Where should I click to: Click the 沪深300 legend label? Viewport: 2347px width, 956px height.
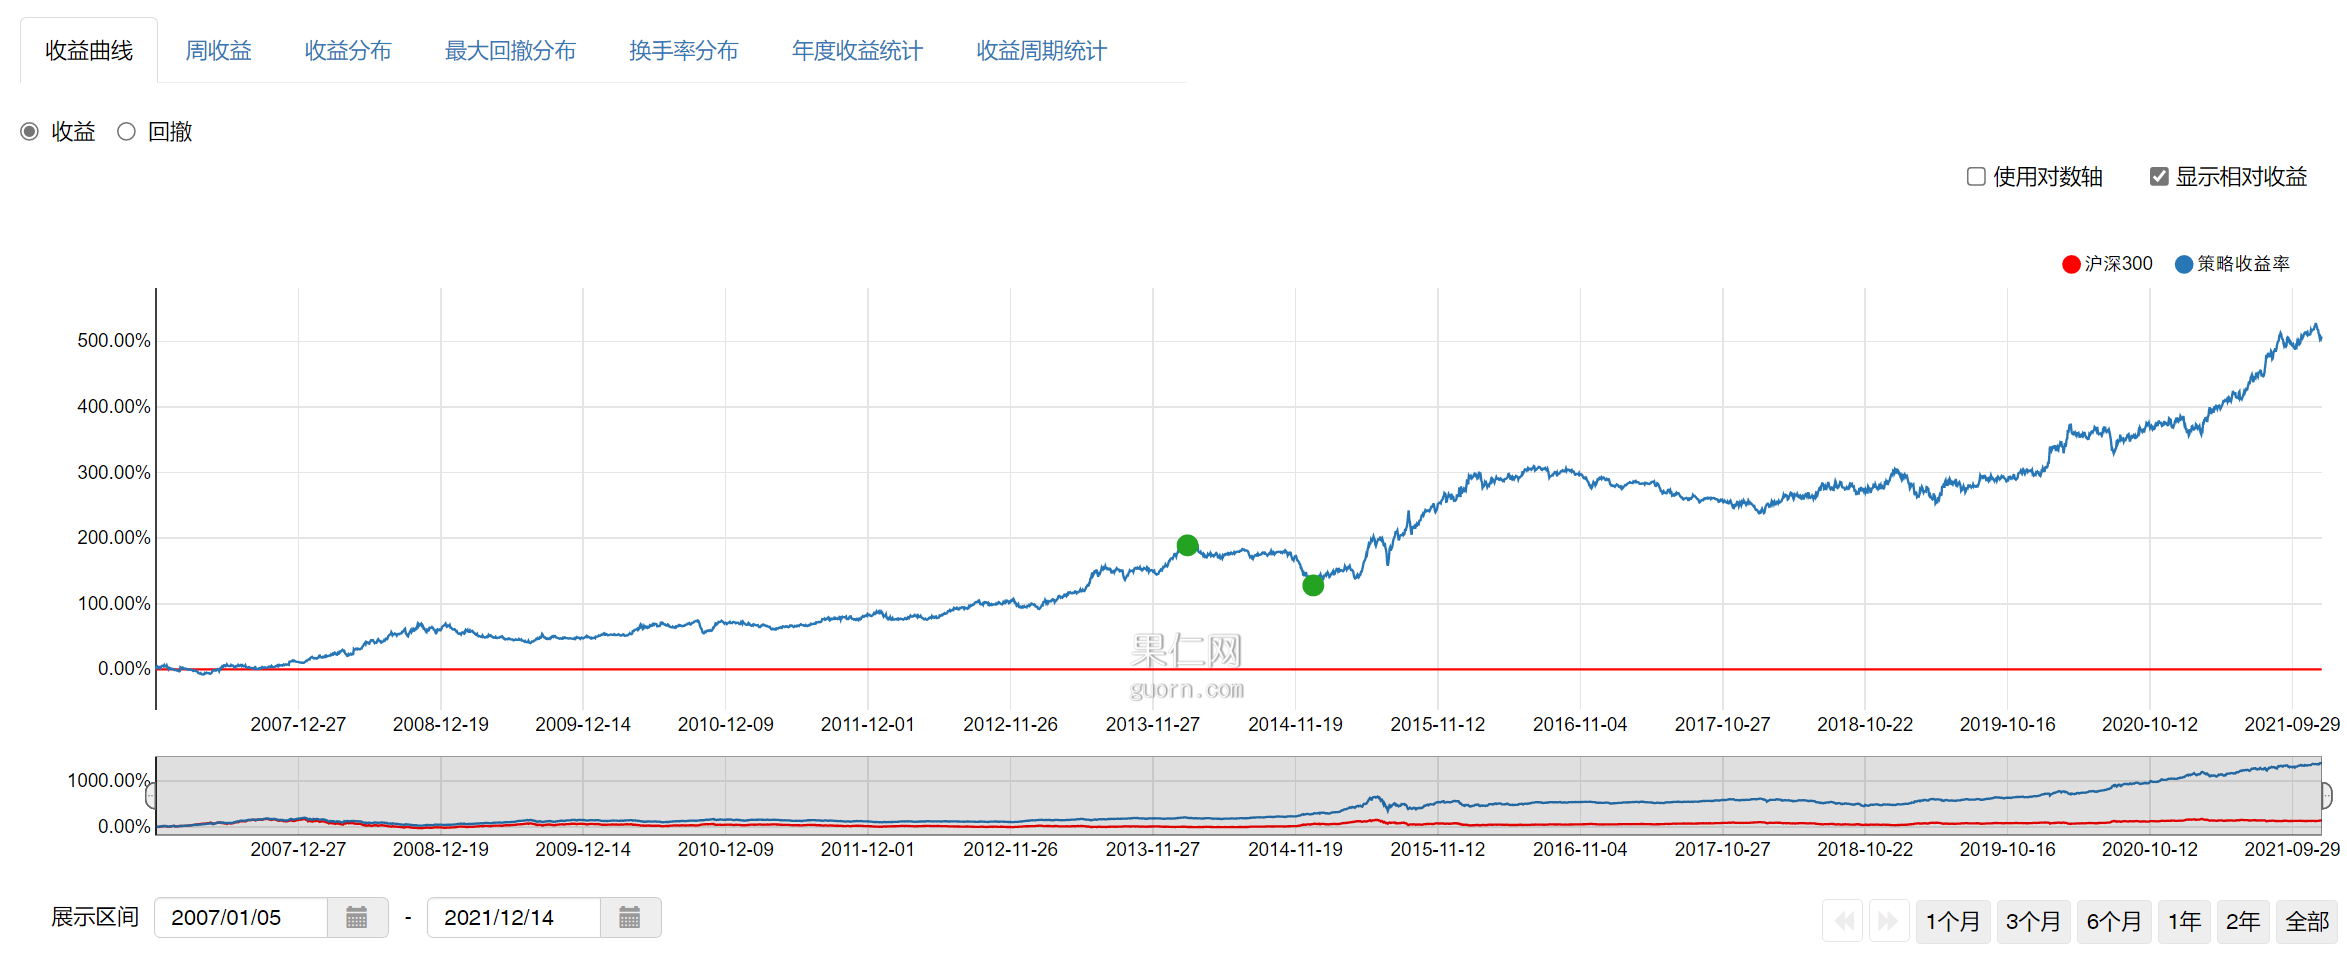(2118, 264)
